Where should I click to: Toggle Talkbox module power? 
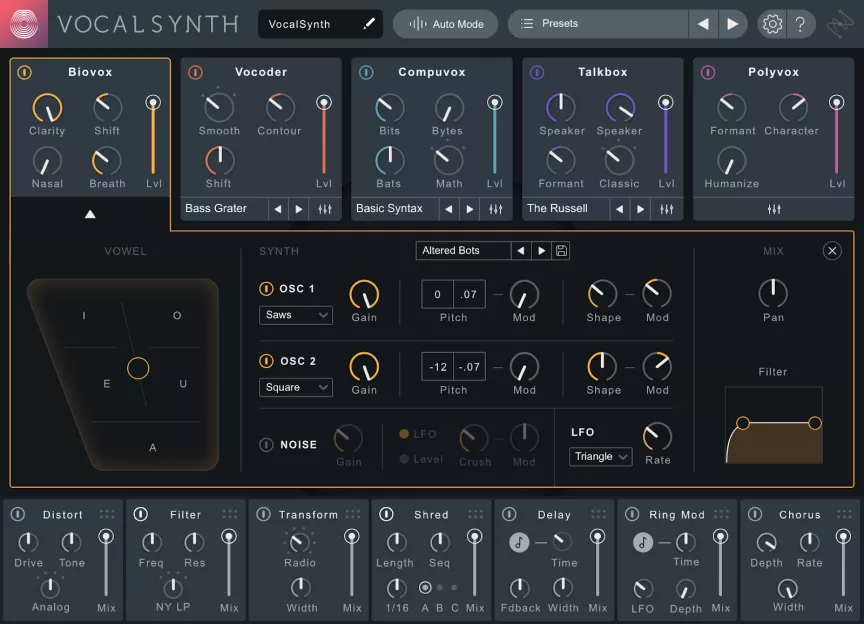click(x=537, y=72)
